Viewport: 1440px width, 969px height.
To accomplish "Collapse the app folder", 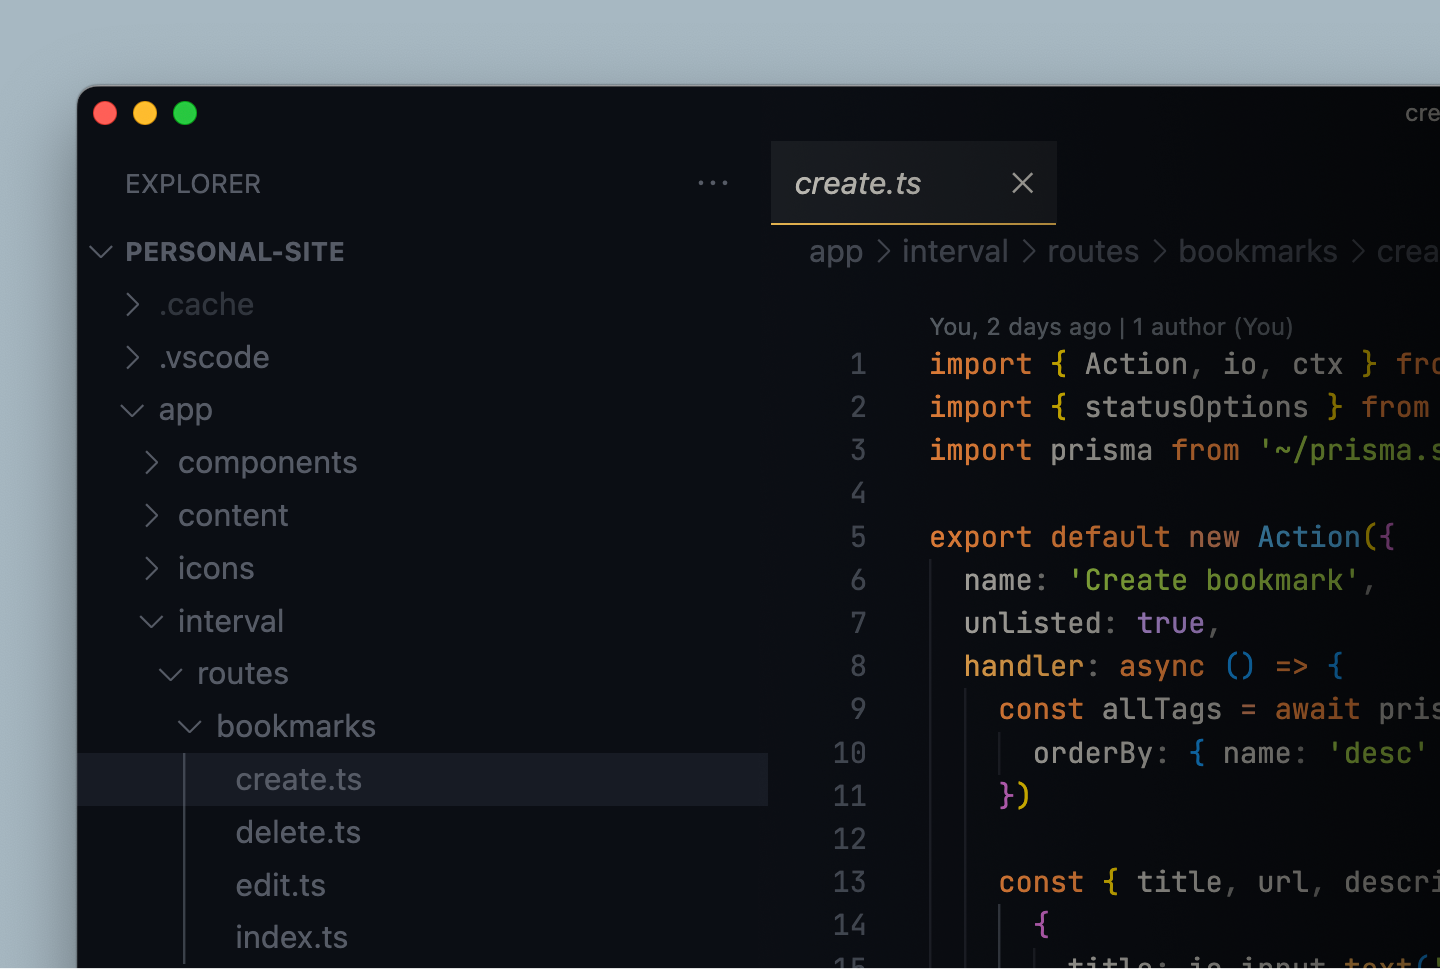I will point(132,409).
